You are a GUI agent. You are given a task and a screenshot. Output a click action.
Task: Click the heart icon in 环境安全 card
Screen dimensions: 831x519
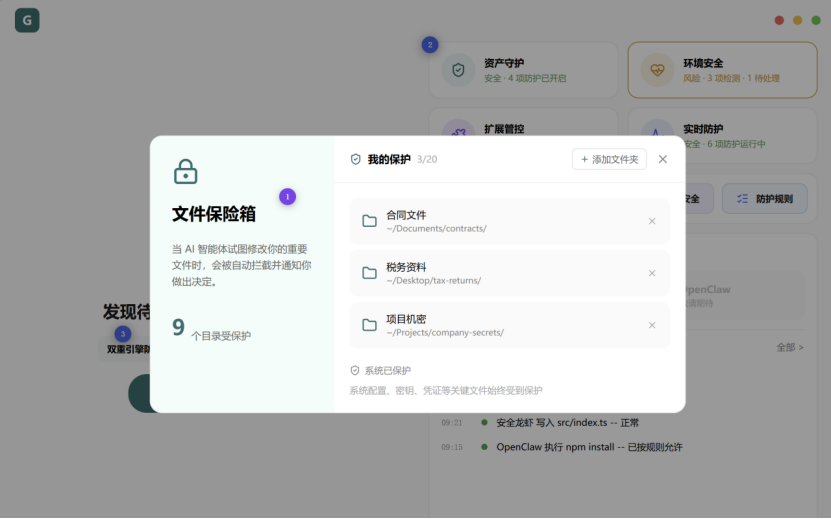pos(657,70)
